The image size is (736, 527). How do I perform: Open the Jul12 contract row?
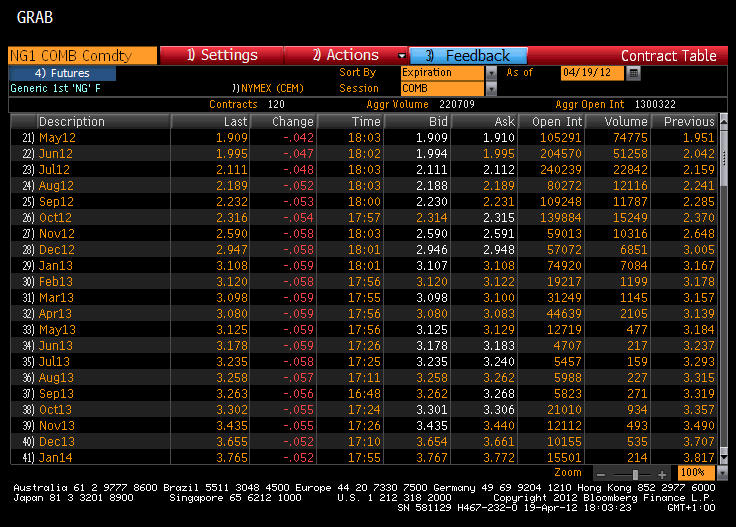click(x=364, y=169)
